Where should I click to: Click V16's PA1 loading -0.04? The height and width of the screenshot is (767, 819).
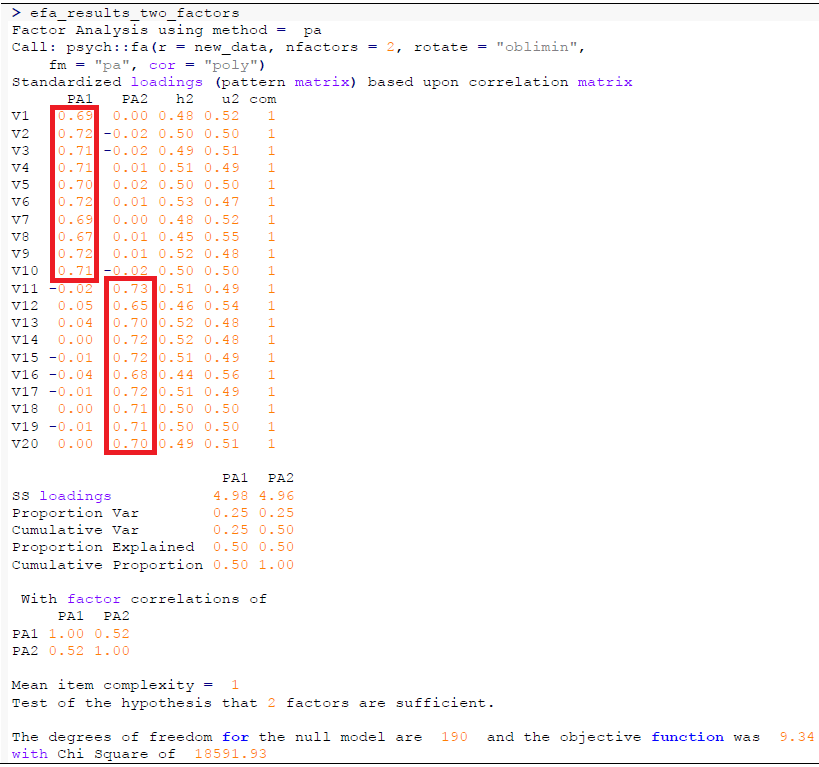pos(71,375)
